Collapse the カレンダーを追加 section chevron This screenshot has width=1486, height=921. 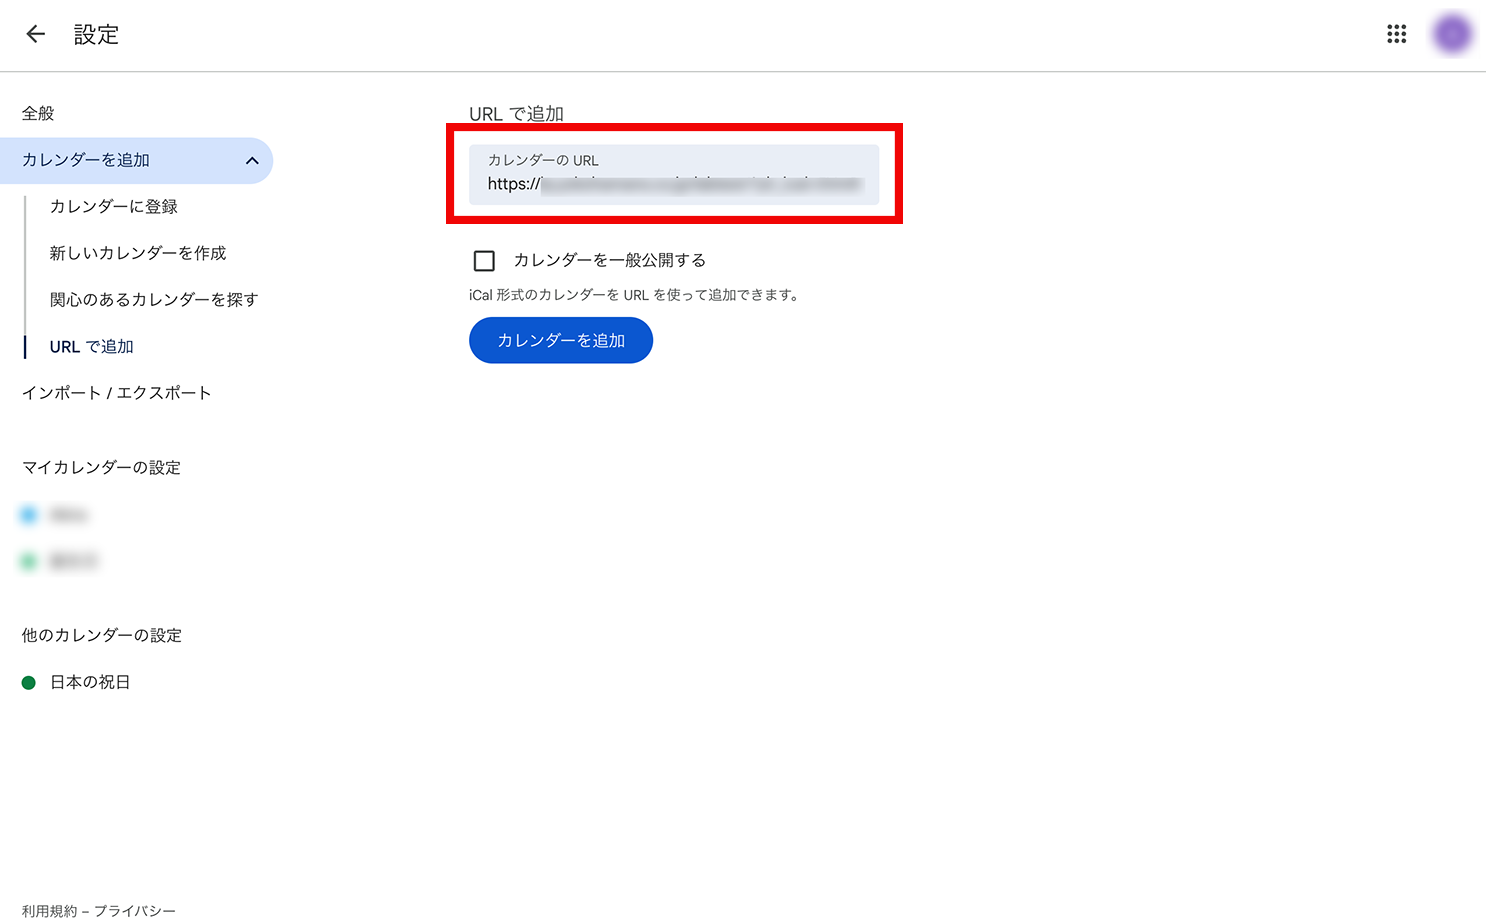(252, 161)
